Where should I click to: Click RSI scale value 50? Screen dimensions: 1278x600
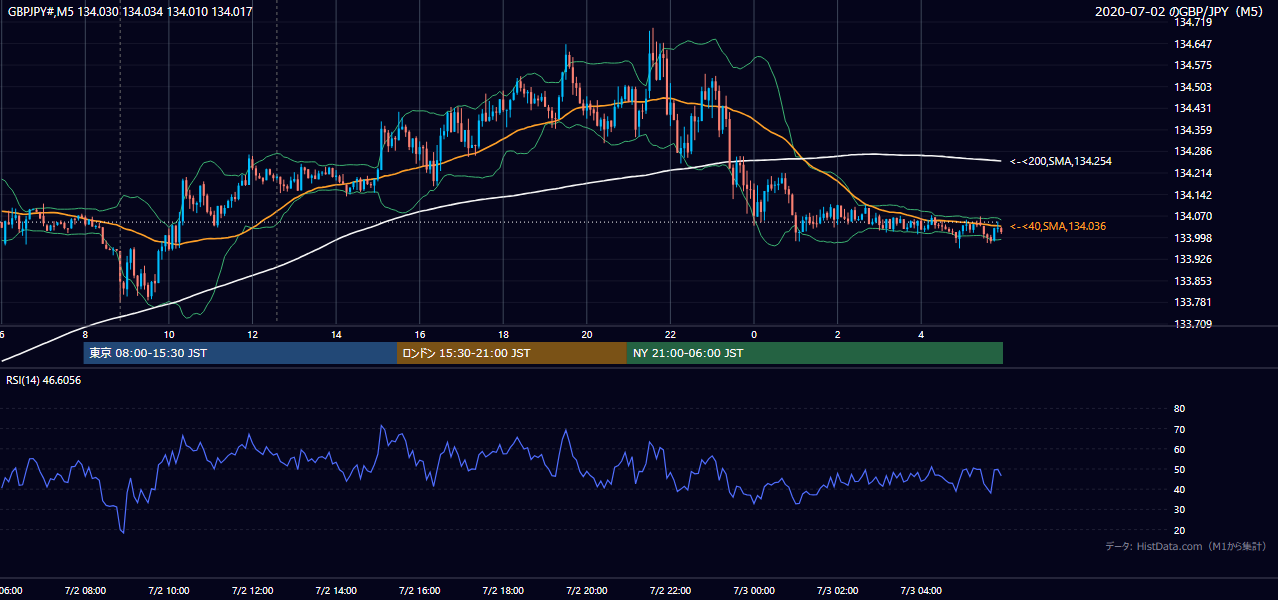1179,469
